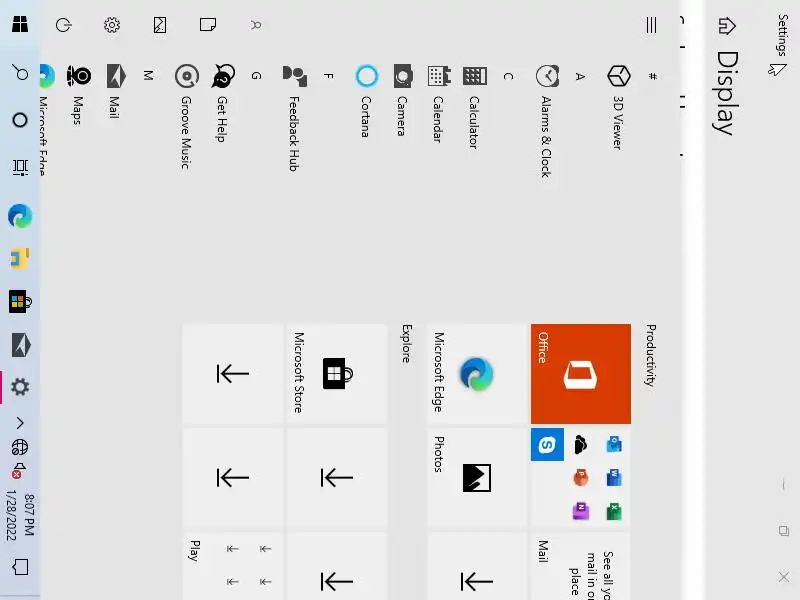Open the Microsoft Edge tile
The width and height of the screenshot is (800, 600).
(x=477, y=373)
